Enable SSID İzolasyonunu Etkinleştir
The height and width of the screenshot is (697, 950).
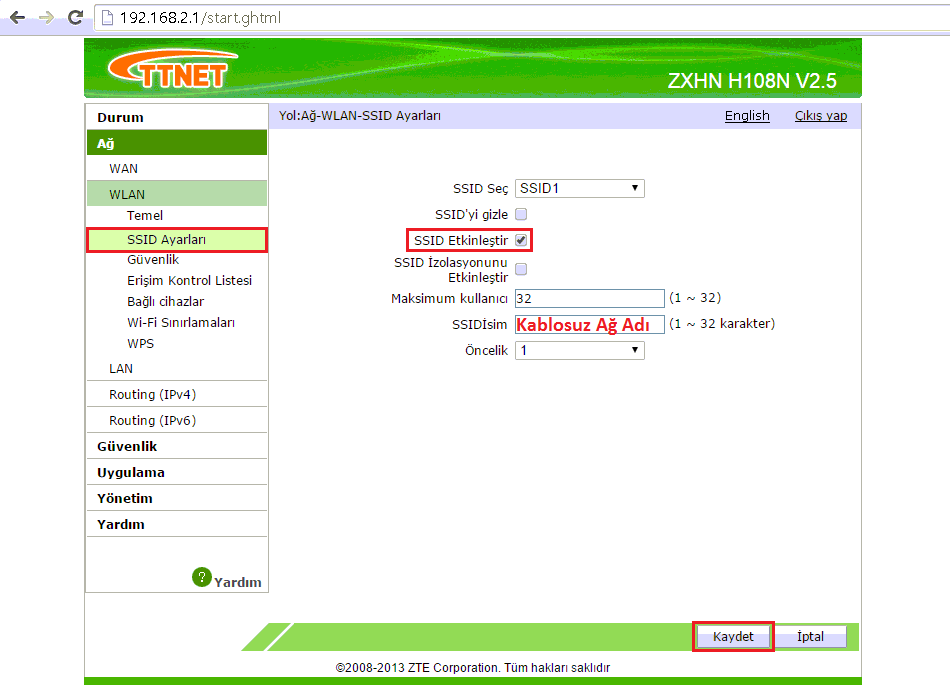click(x=520, y=268)
